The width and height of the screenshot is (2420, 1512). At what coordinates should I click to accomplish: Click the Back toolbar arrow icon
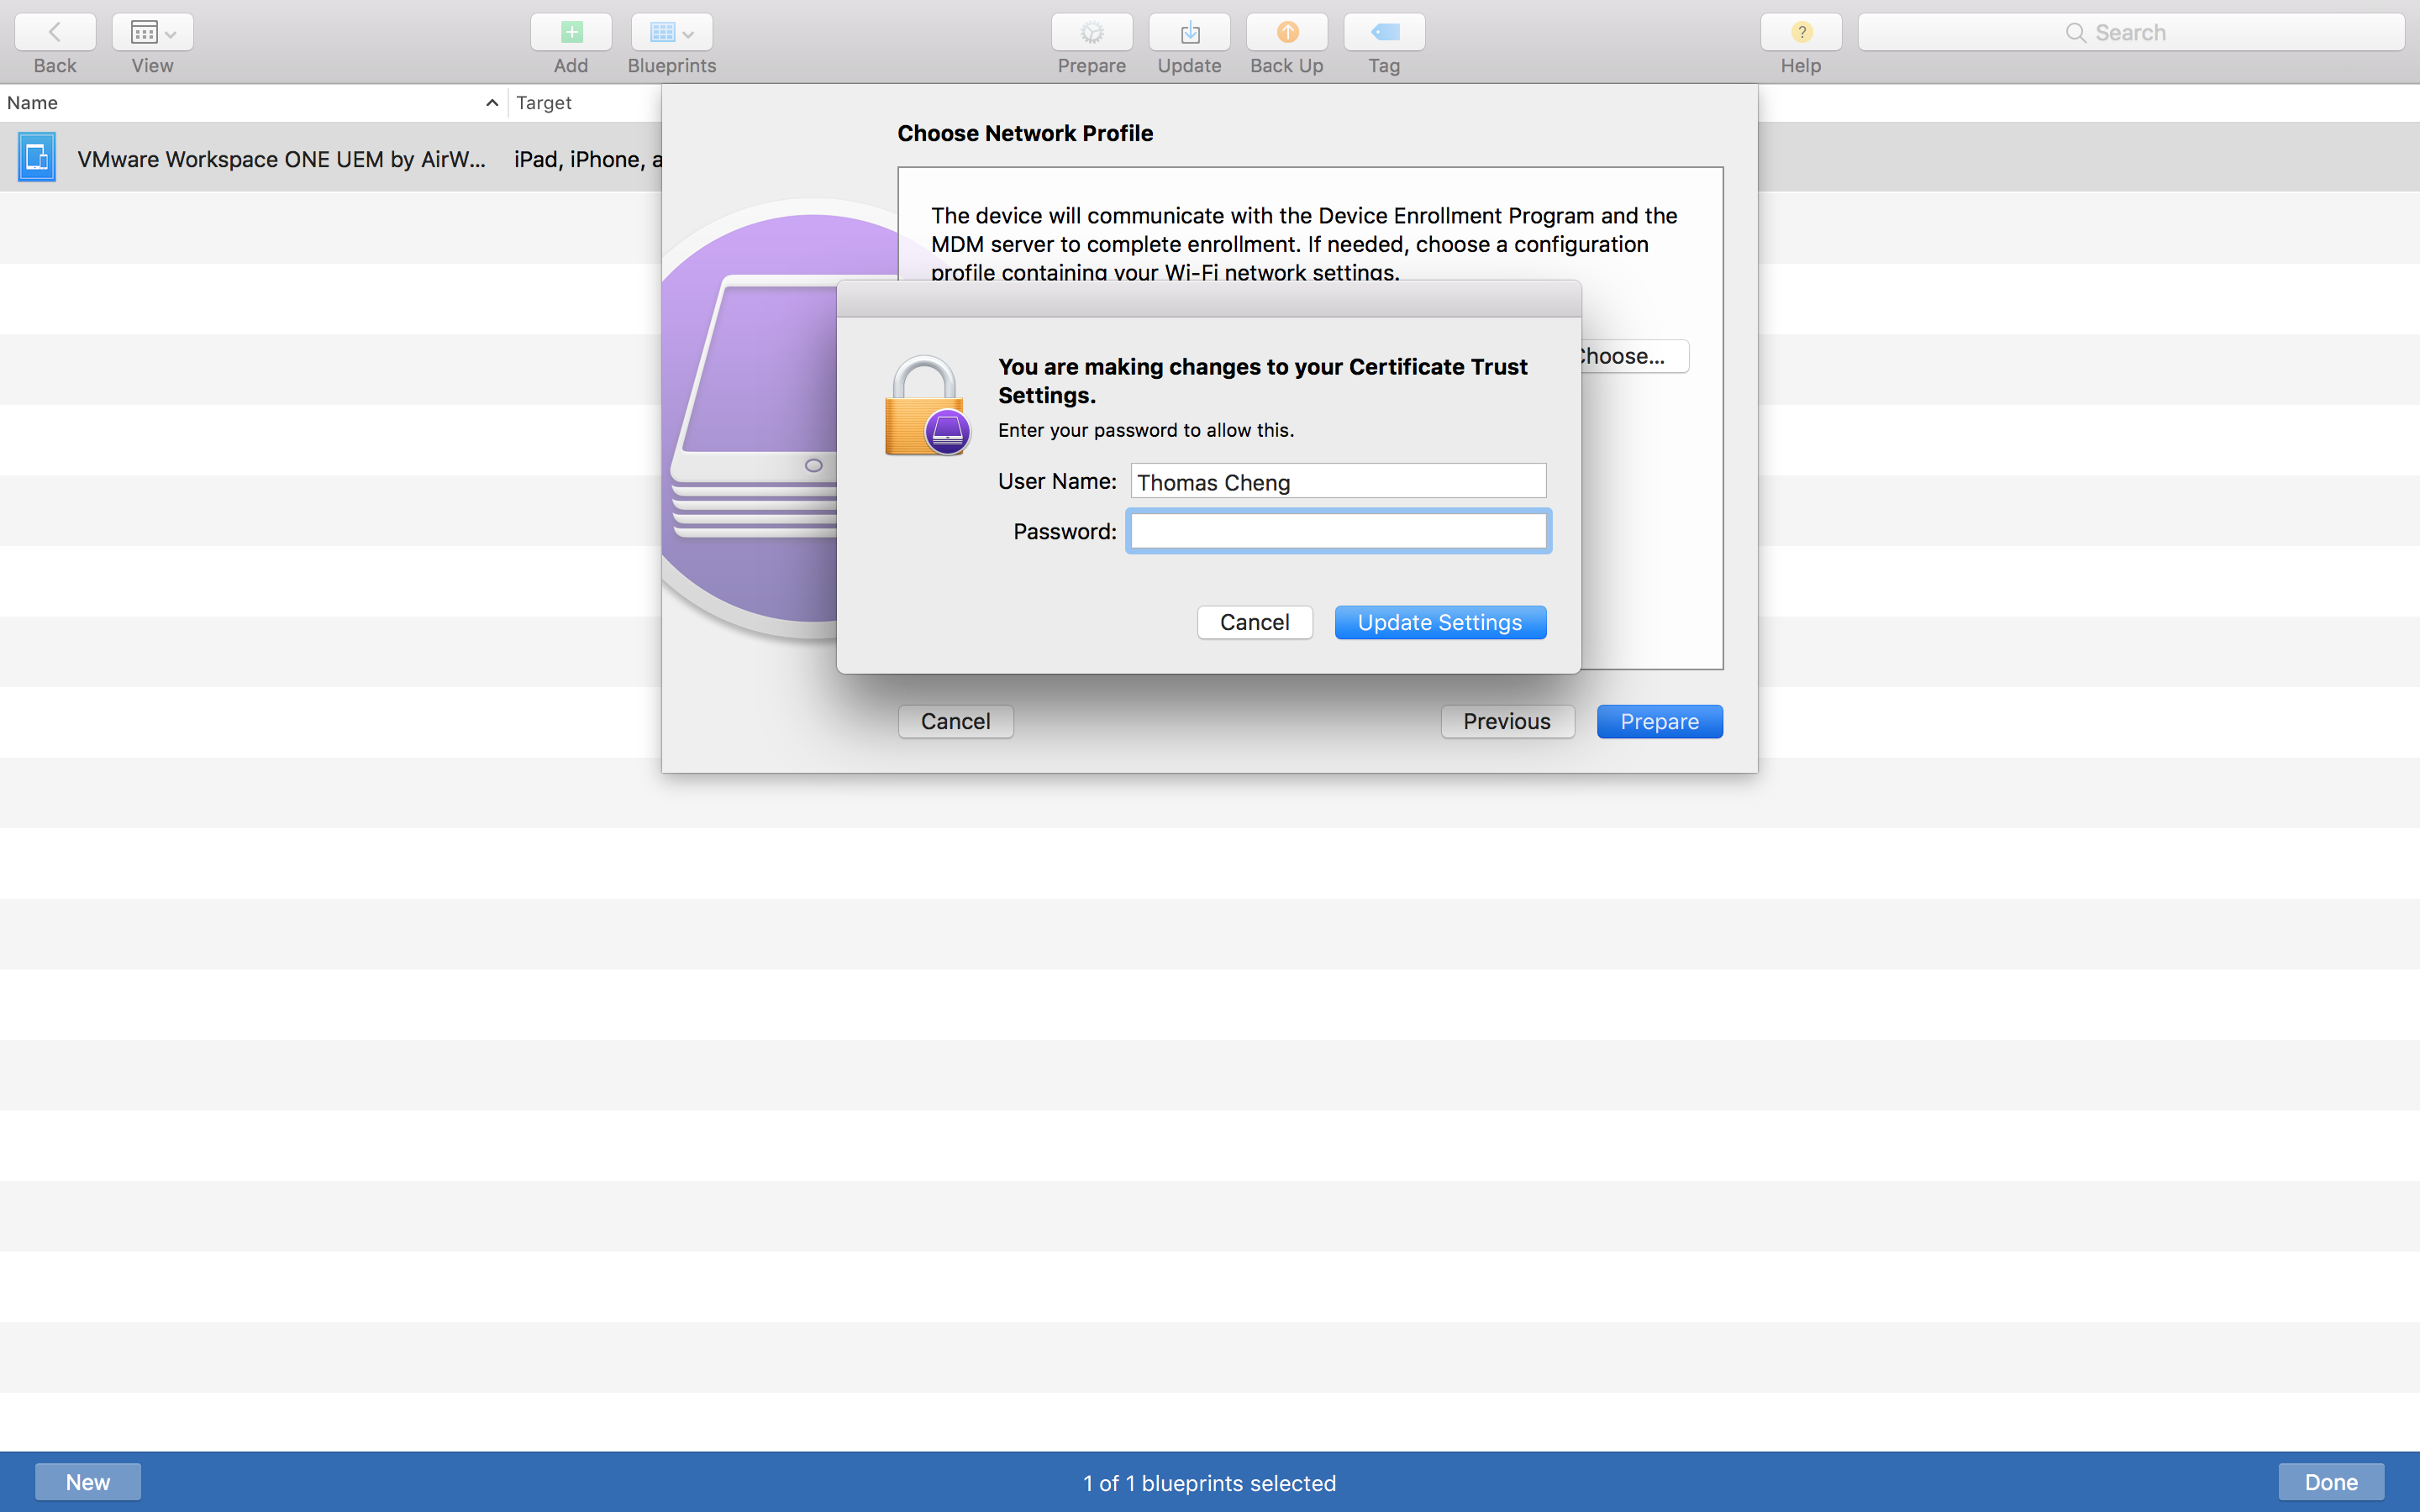(55, 32)
